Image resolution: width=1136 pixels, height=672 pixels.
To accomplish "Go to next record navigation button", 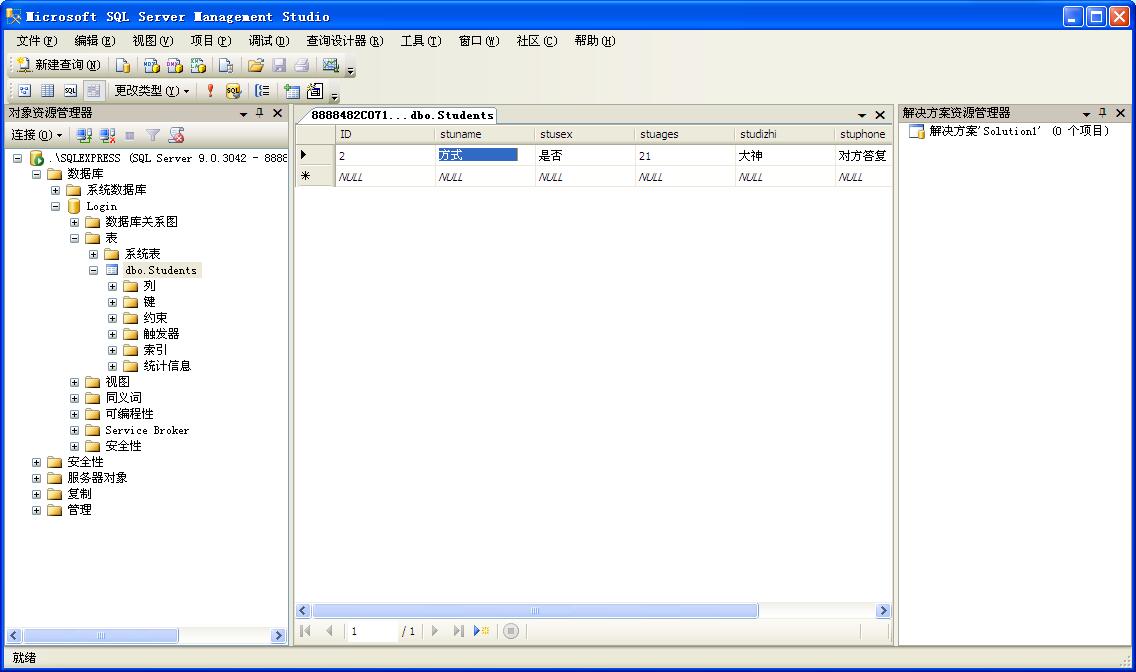I will pyautogui.click(x=435, y=631).
